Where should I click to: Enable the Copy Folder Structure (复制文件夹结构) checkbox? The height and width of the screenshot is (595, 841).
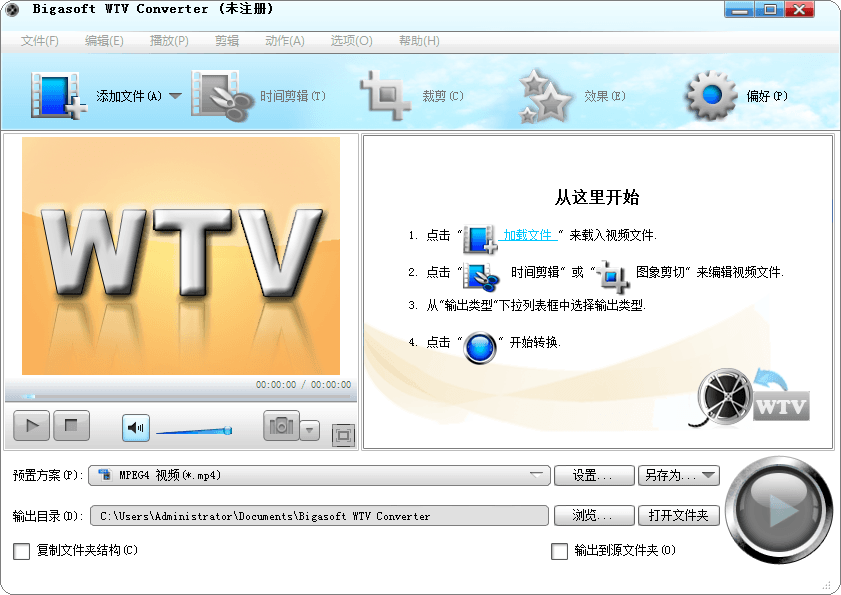(x=22, y=551)
